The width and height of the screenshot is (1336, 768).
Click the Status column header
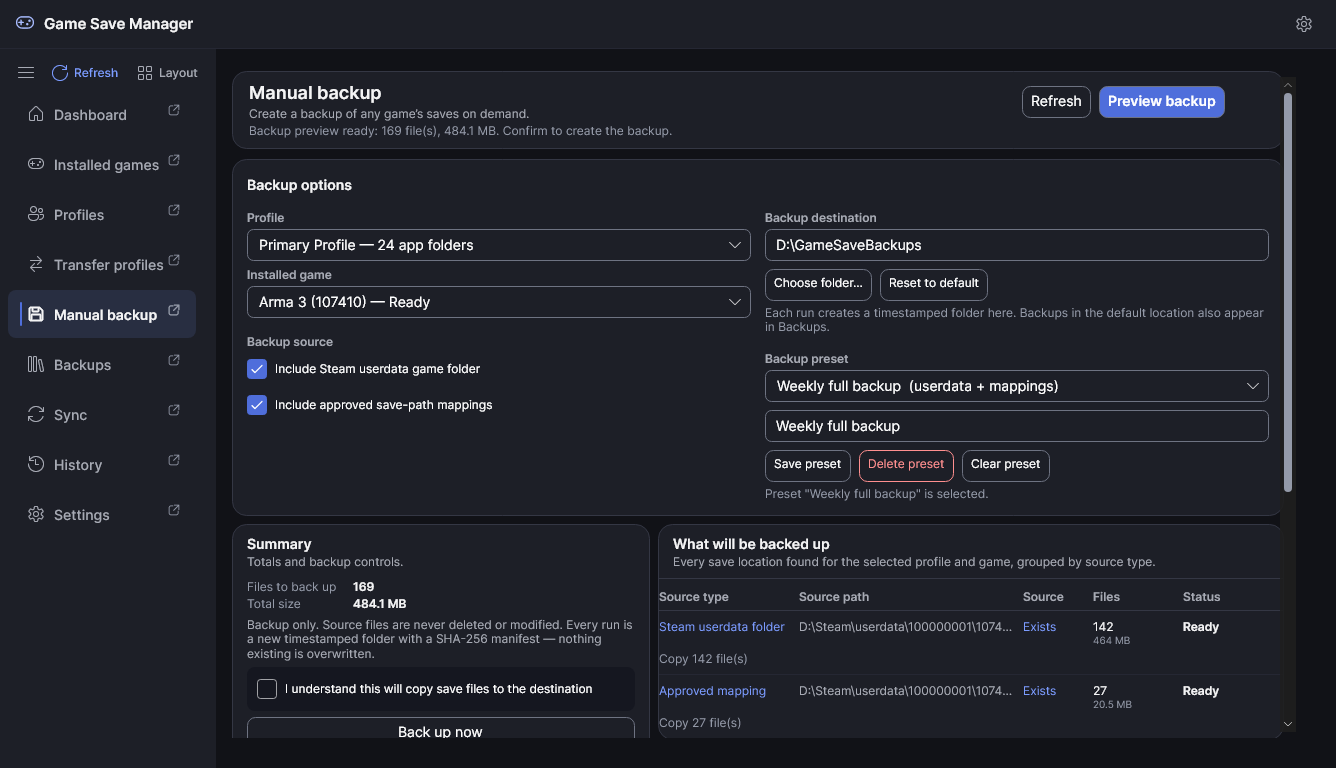click(1201, 597)
